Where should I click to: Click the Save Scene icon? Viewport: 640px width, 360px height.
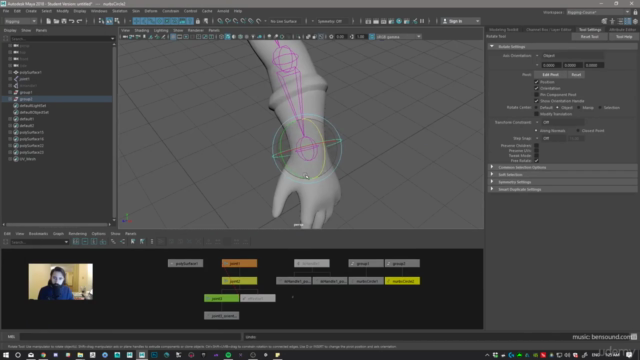pos(64,21)
